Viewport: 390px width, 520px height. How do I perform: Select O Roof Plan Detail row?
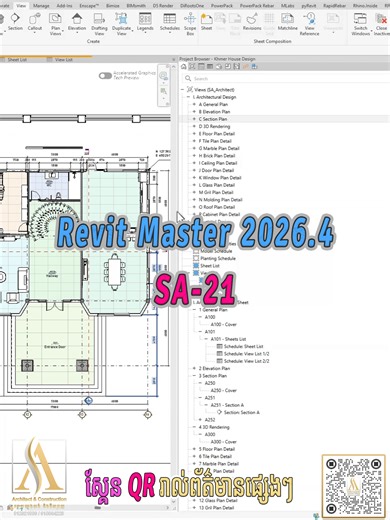click(217, 207)
